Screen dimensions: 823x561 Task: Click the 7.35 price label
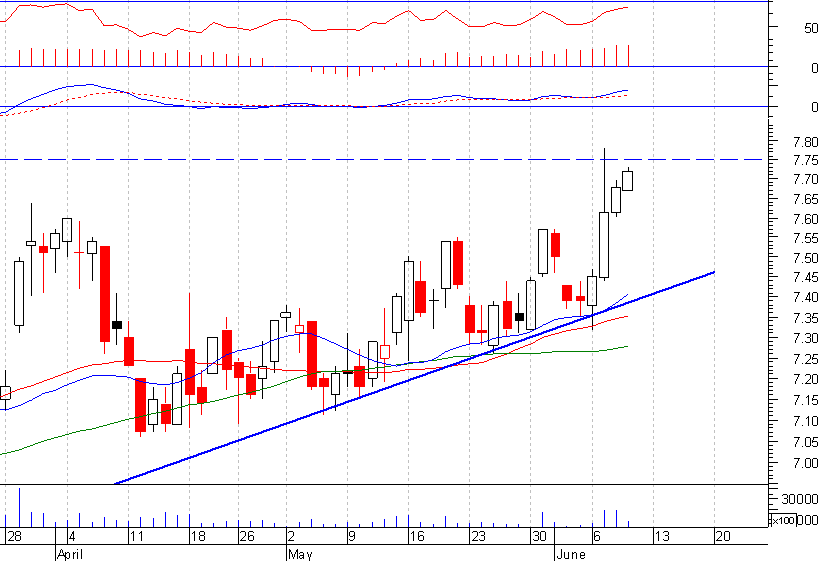[x=805, y=319]
